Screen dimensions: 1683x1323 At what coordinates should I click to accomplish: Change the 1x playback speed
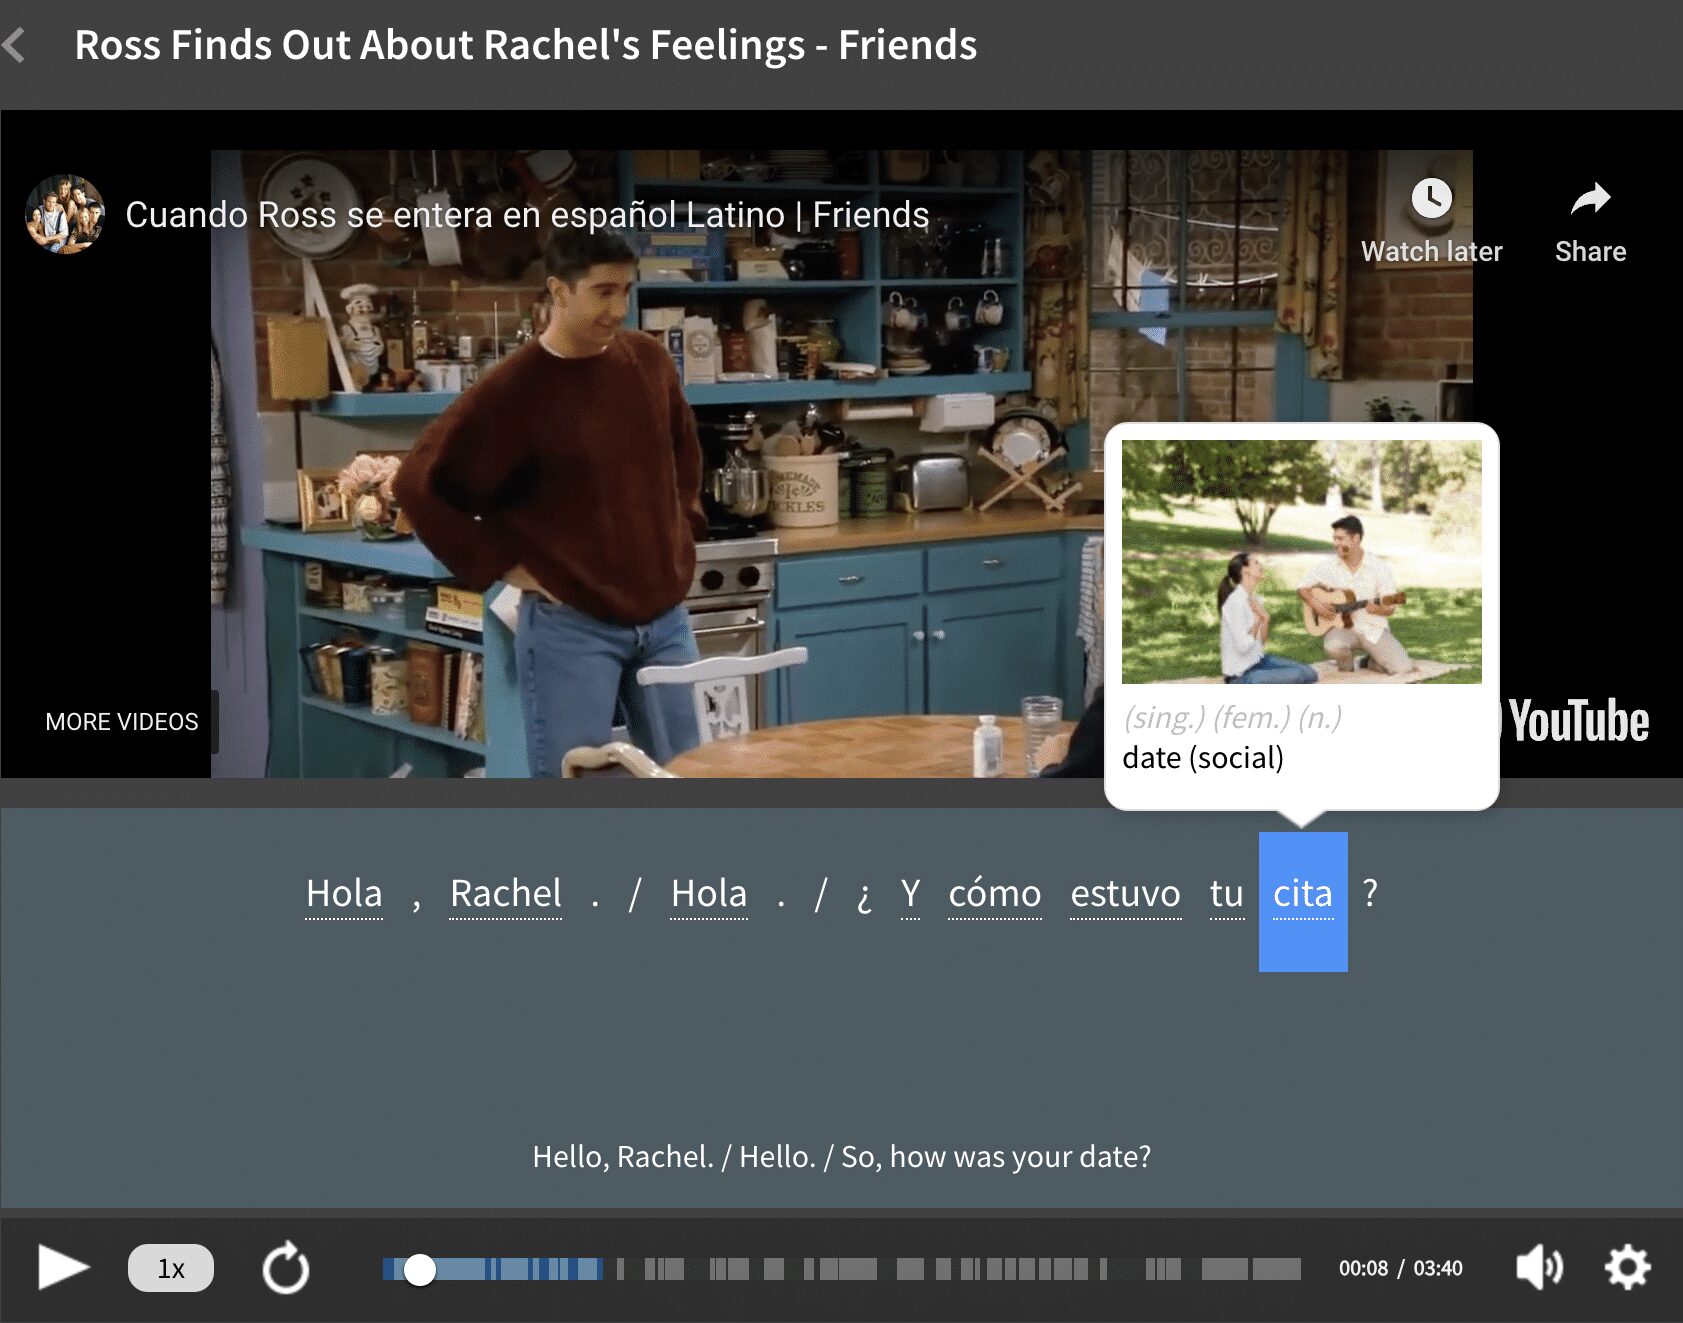pyautogui.click(x=170, y=1268)
